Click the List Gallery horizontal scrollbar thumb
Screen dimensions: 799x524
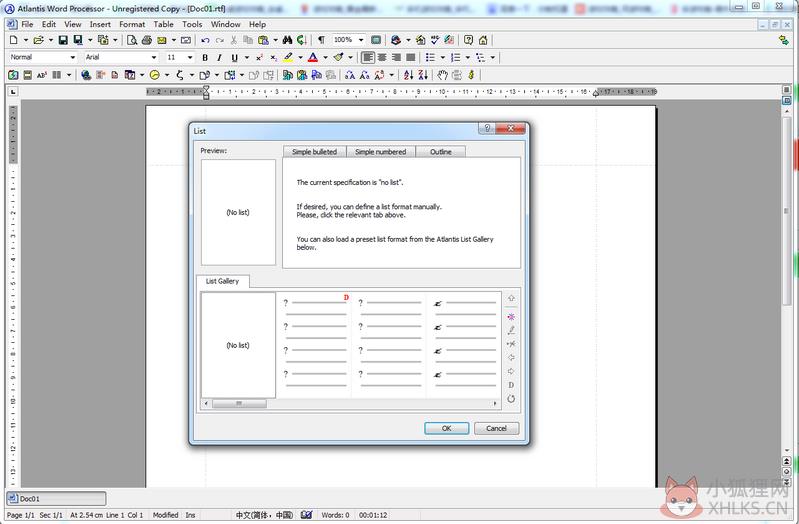click(x=239, y=403)
